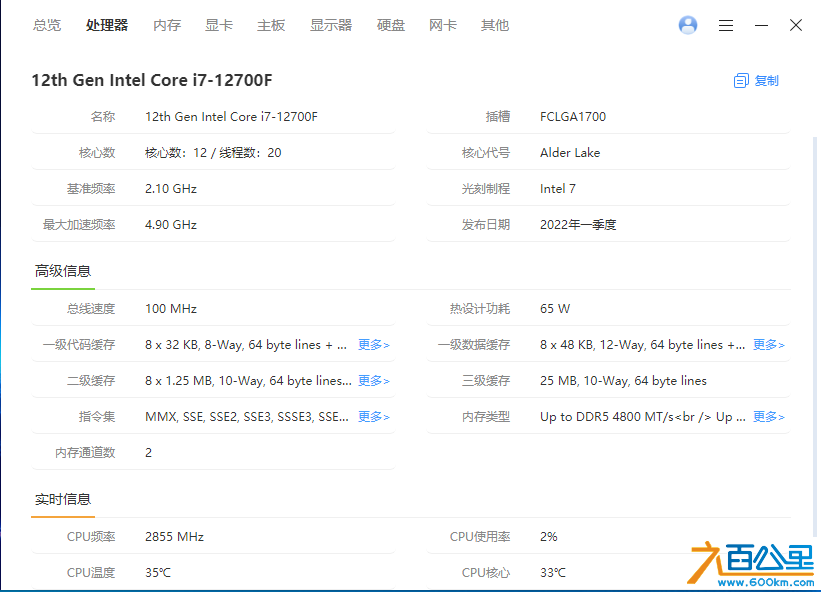Switch to the 主板 tab
Image resolution: width=821 pixels, height=592 pixels.
[x=271, y=25]
